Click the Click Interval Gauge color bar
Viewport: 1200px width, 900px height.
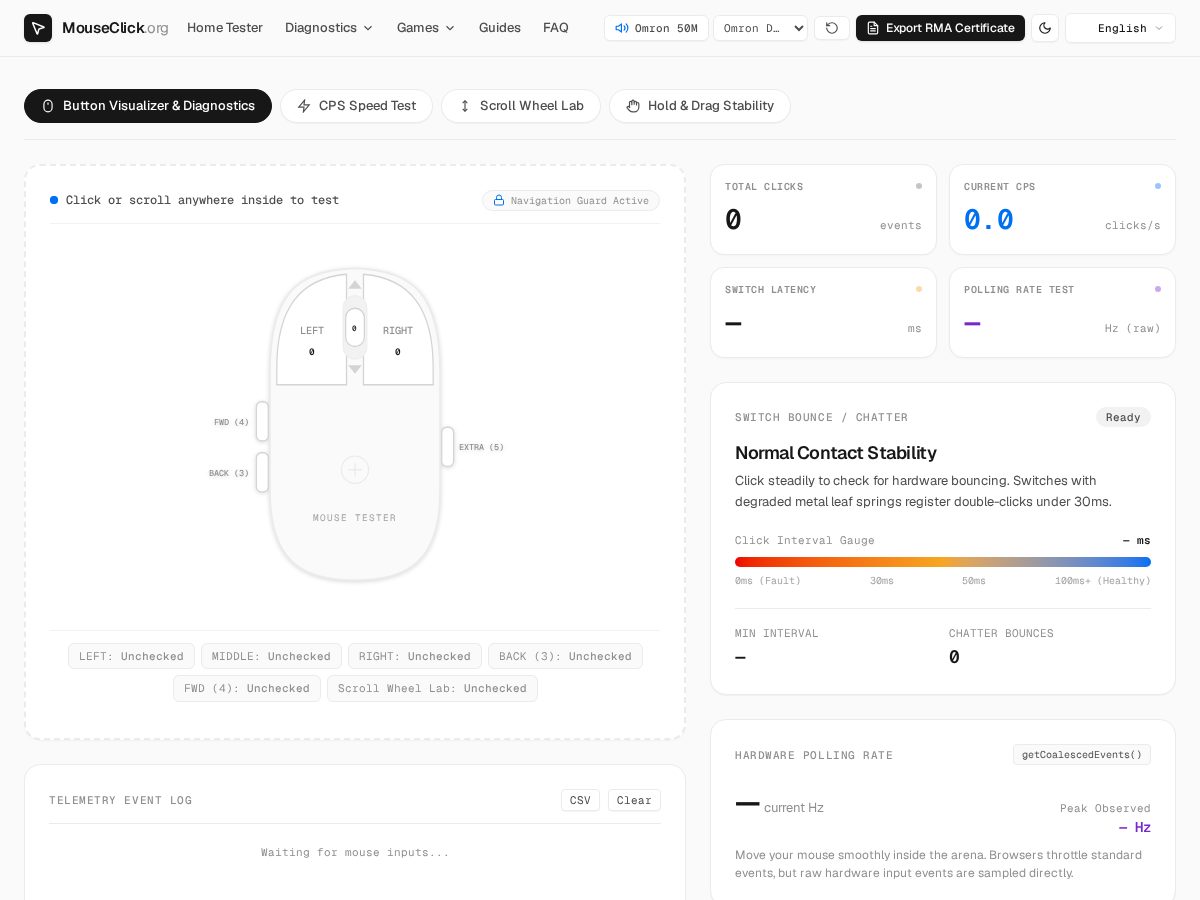[x=943, y=562]
